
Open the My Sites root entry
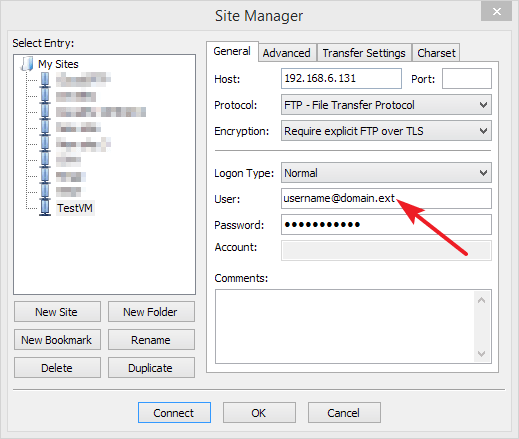[58, 64]
